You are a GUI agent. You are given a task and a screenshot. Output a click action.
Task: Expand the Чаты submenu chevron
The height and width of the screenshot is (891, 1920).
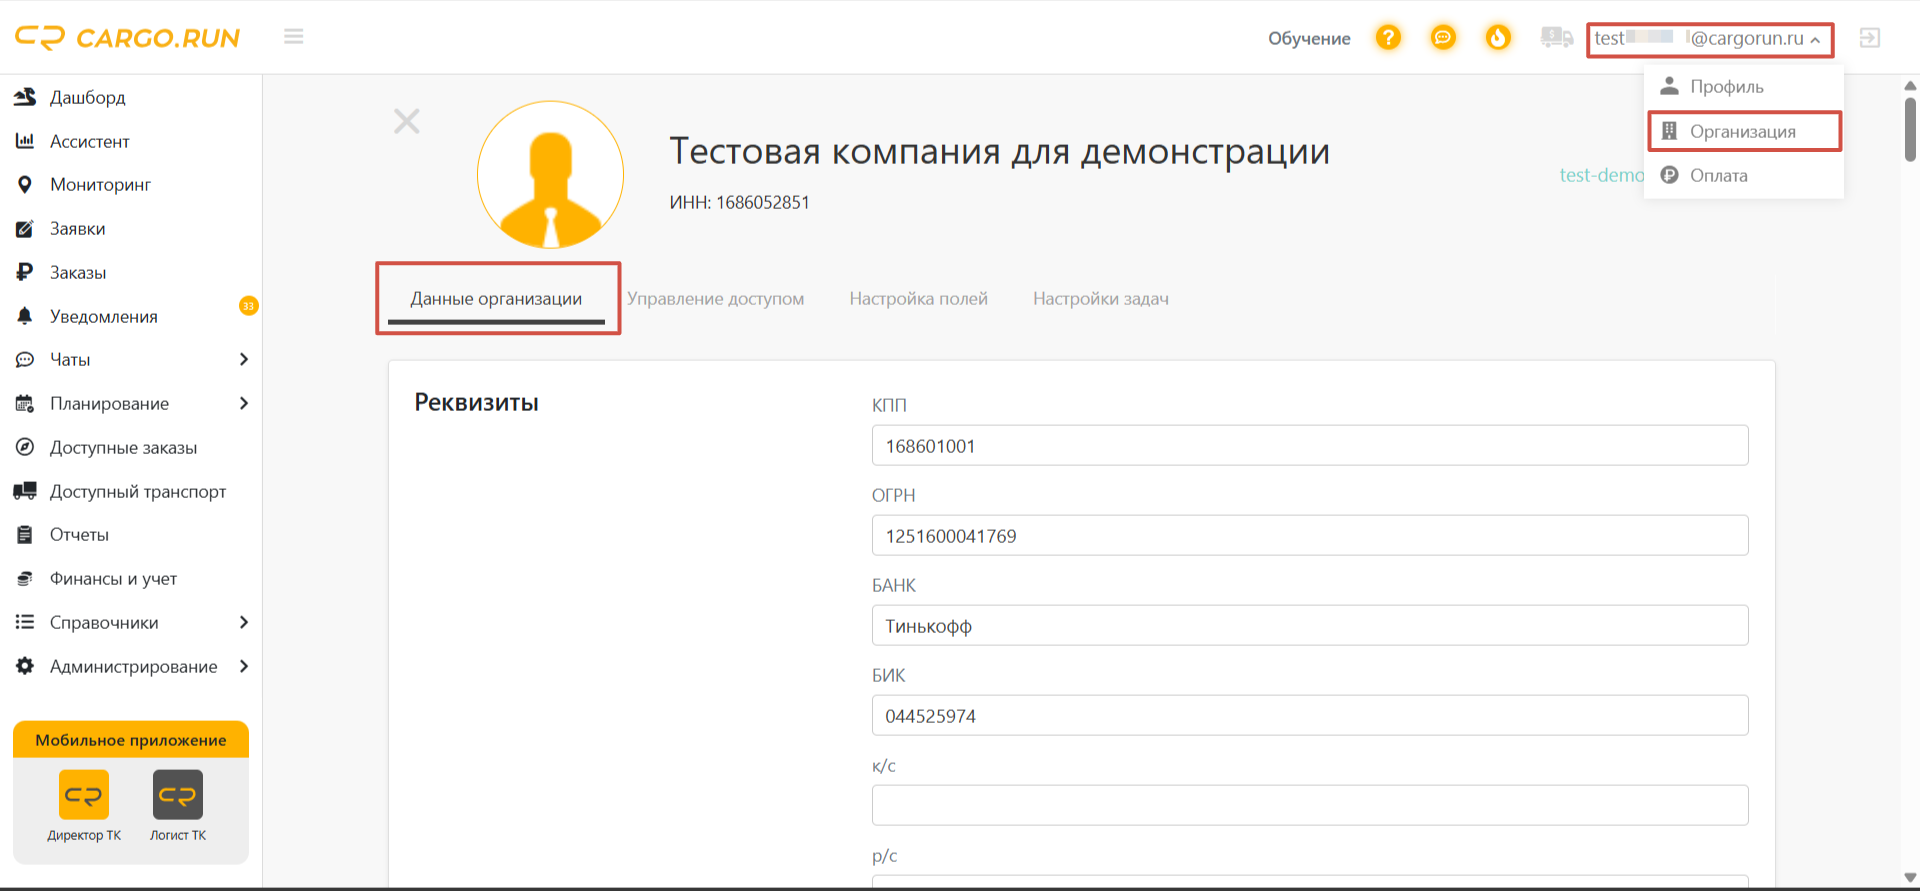[x=243, y=359]
